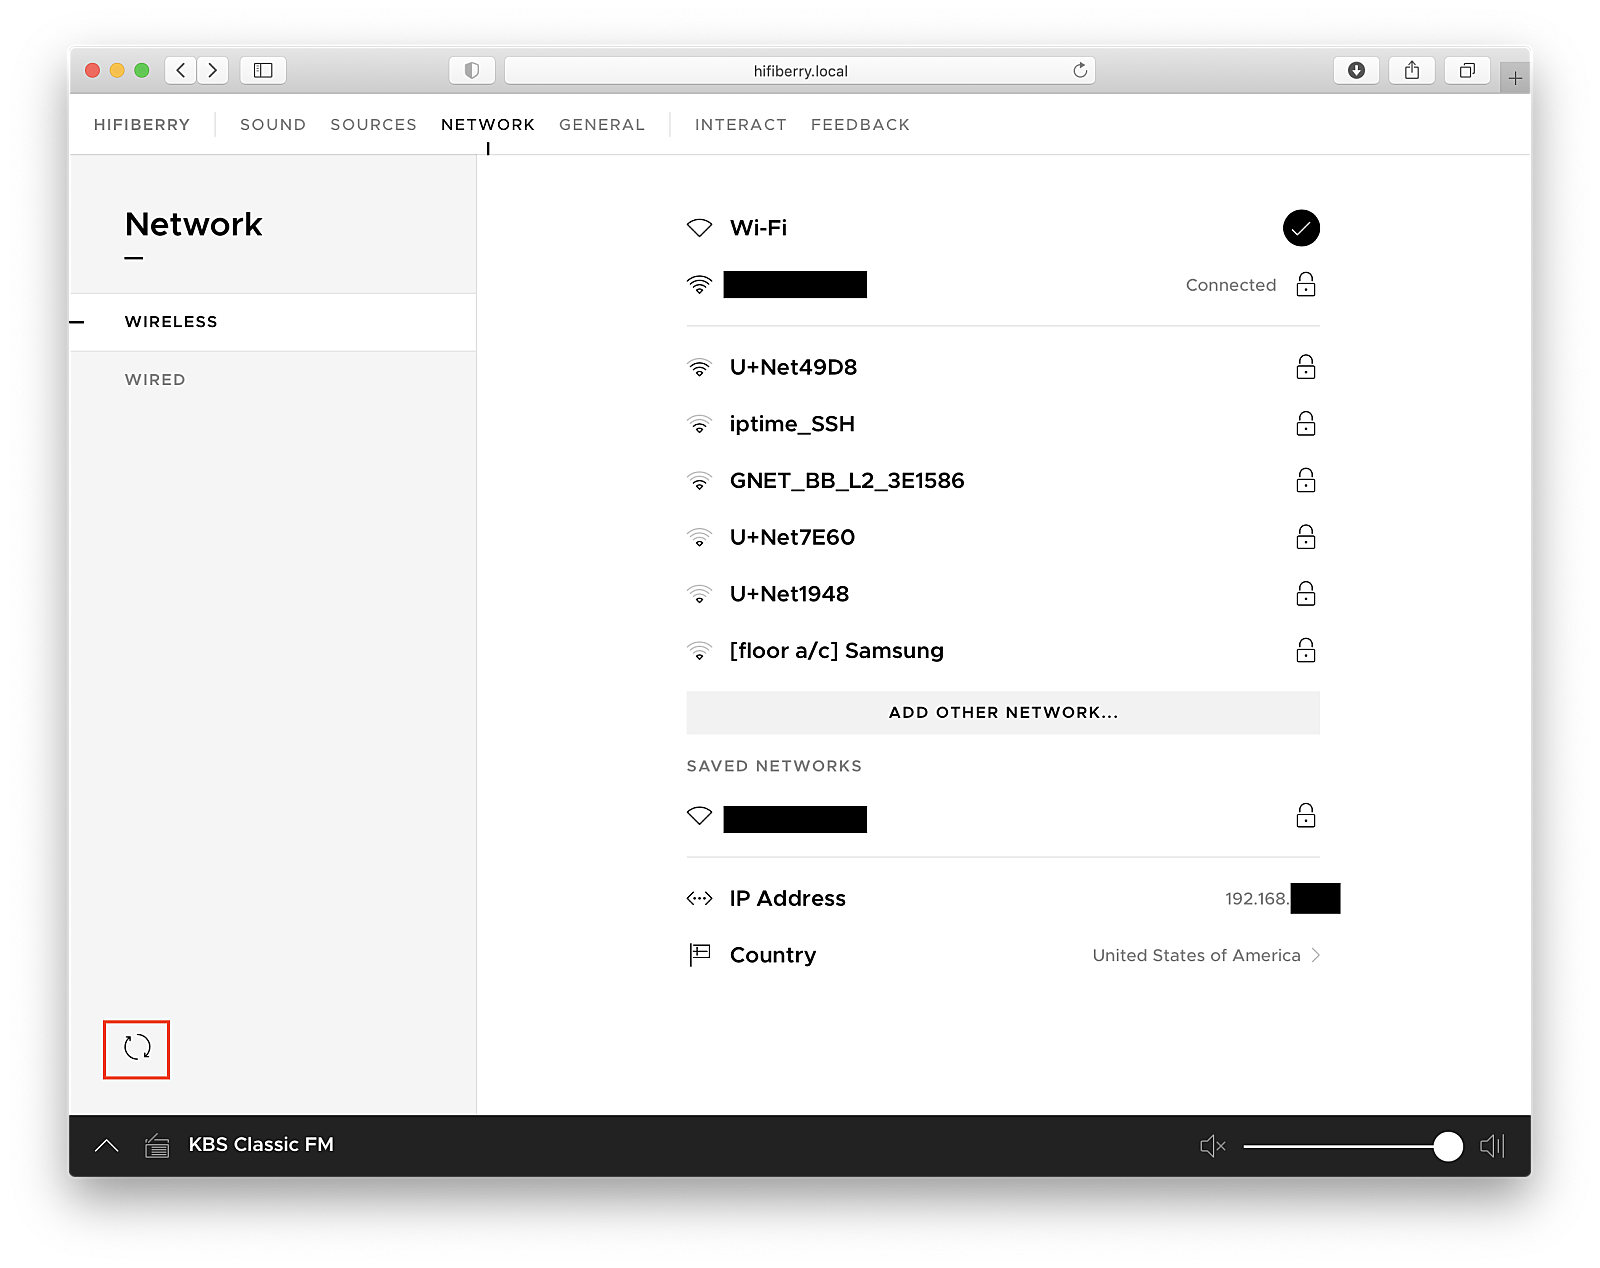Open the GENERAL menu item

point(601,124)
